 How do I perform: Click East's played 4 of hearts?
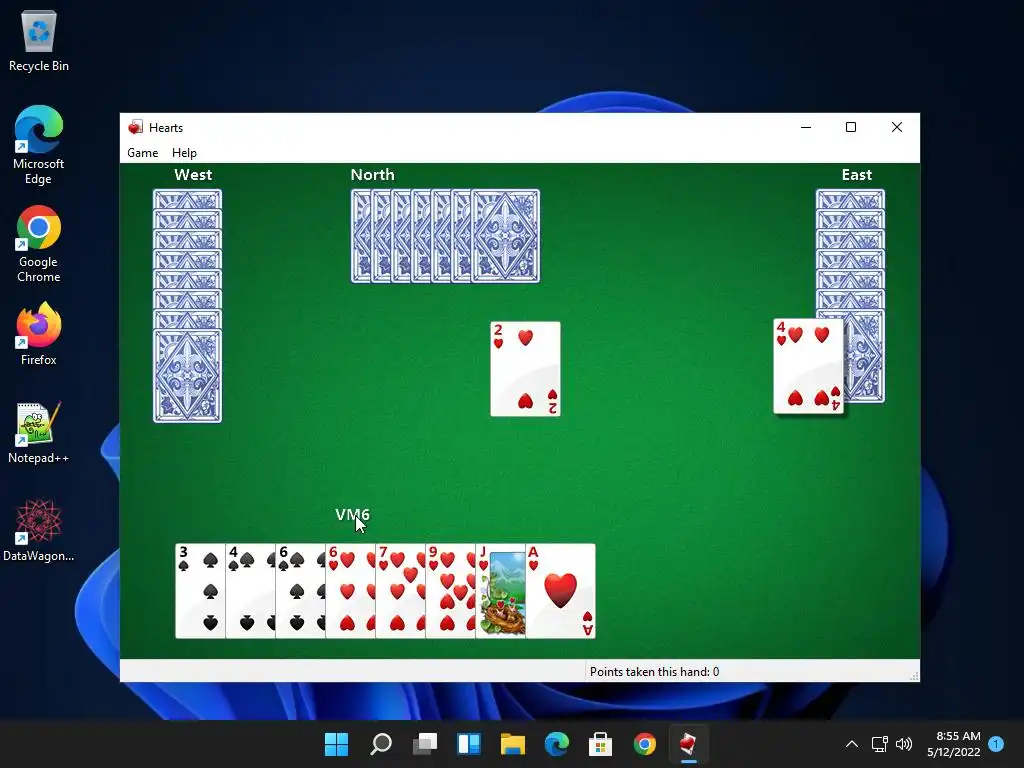click(808, 366)
